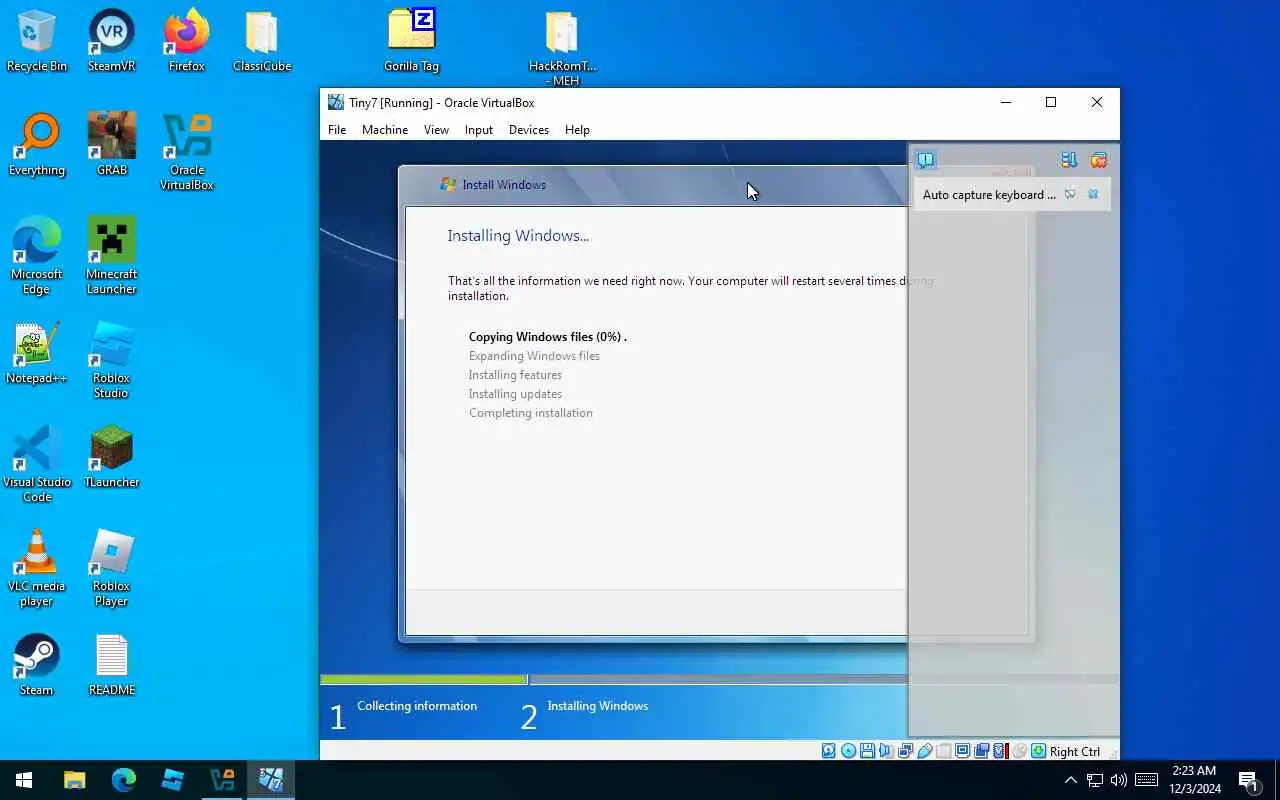Click the taskbar volume icon
The image size is (1280, 800).
point(1119,780)
